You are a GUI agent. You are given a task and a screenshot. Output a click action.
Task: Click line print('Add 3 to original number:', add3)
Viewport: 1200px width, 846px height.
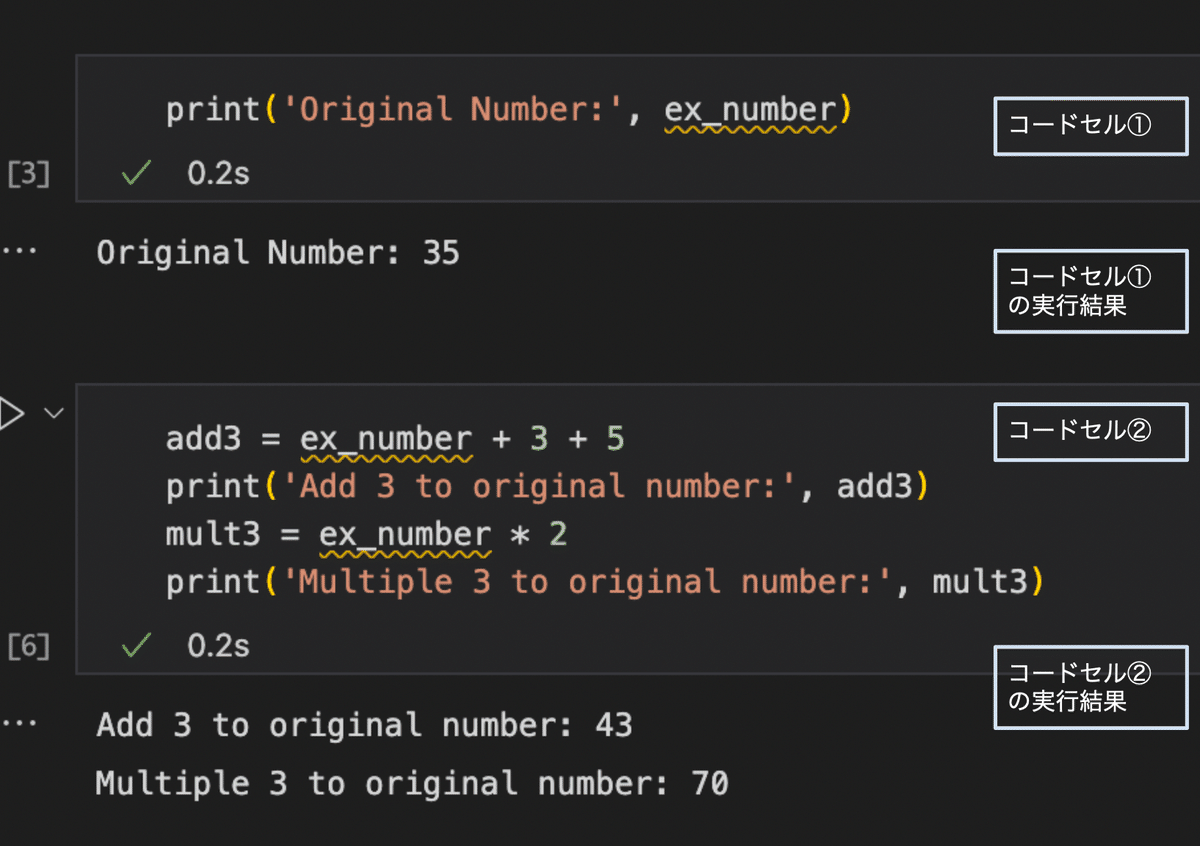(x=548, y=487)
